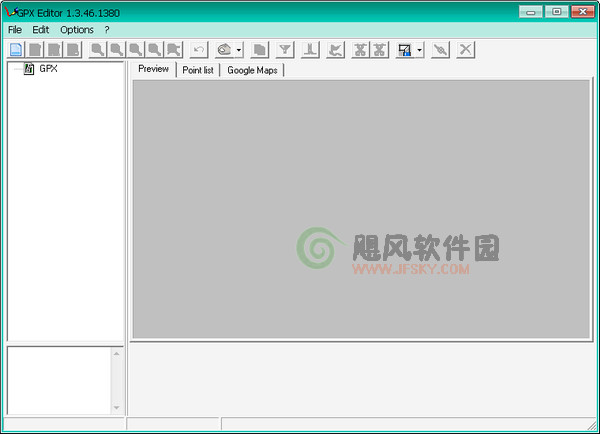Click the first magnifier zoom icon
600x434 pixels.
point(98,50)
